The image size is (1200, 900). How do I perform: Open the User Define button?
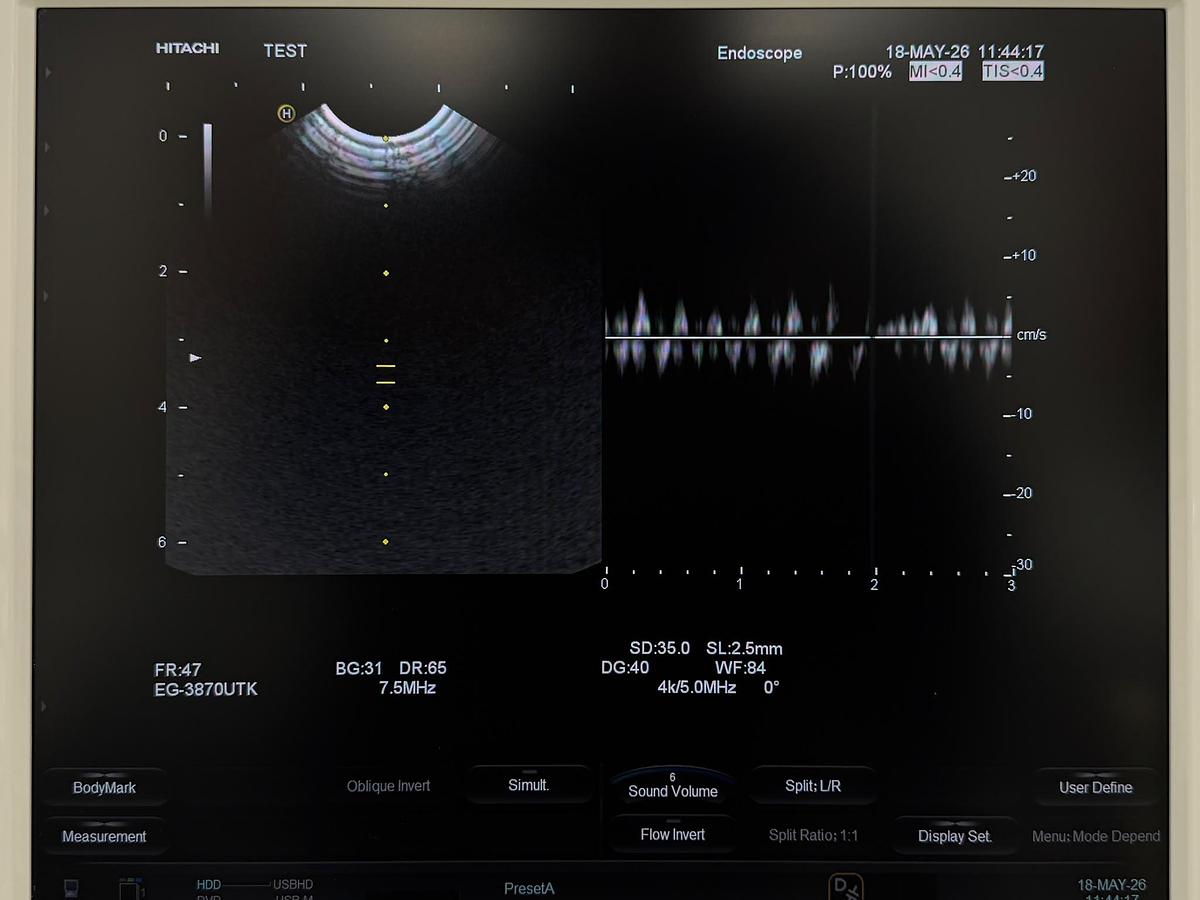(1096, 787)
